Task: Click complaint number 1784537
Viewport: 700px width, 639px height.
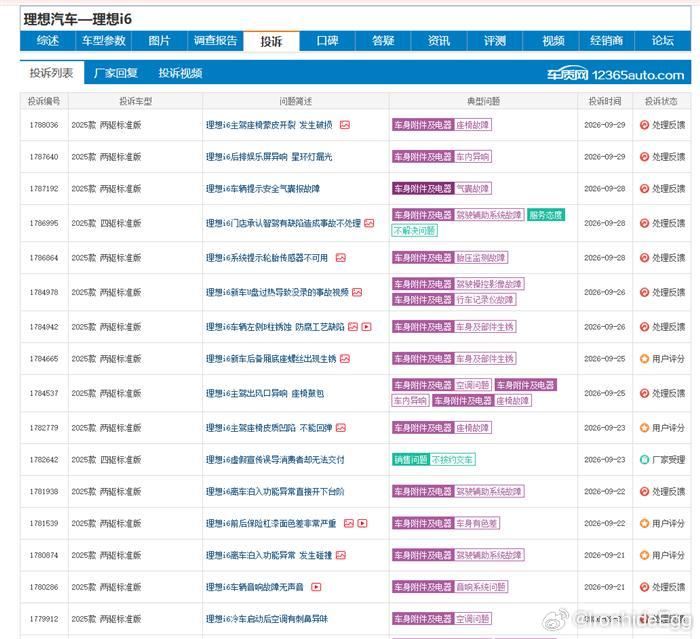Action: click(x=44, y=393)
